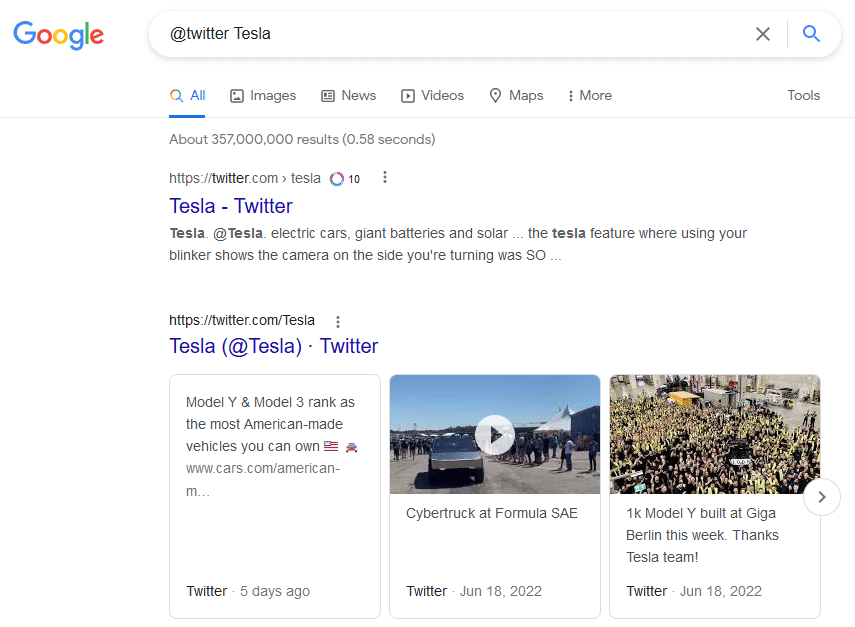
Task: Open options dots beside twitter.com/Tesla URL
Action: [x=338, y=322]
